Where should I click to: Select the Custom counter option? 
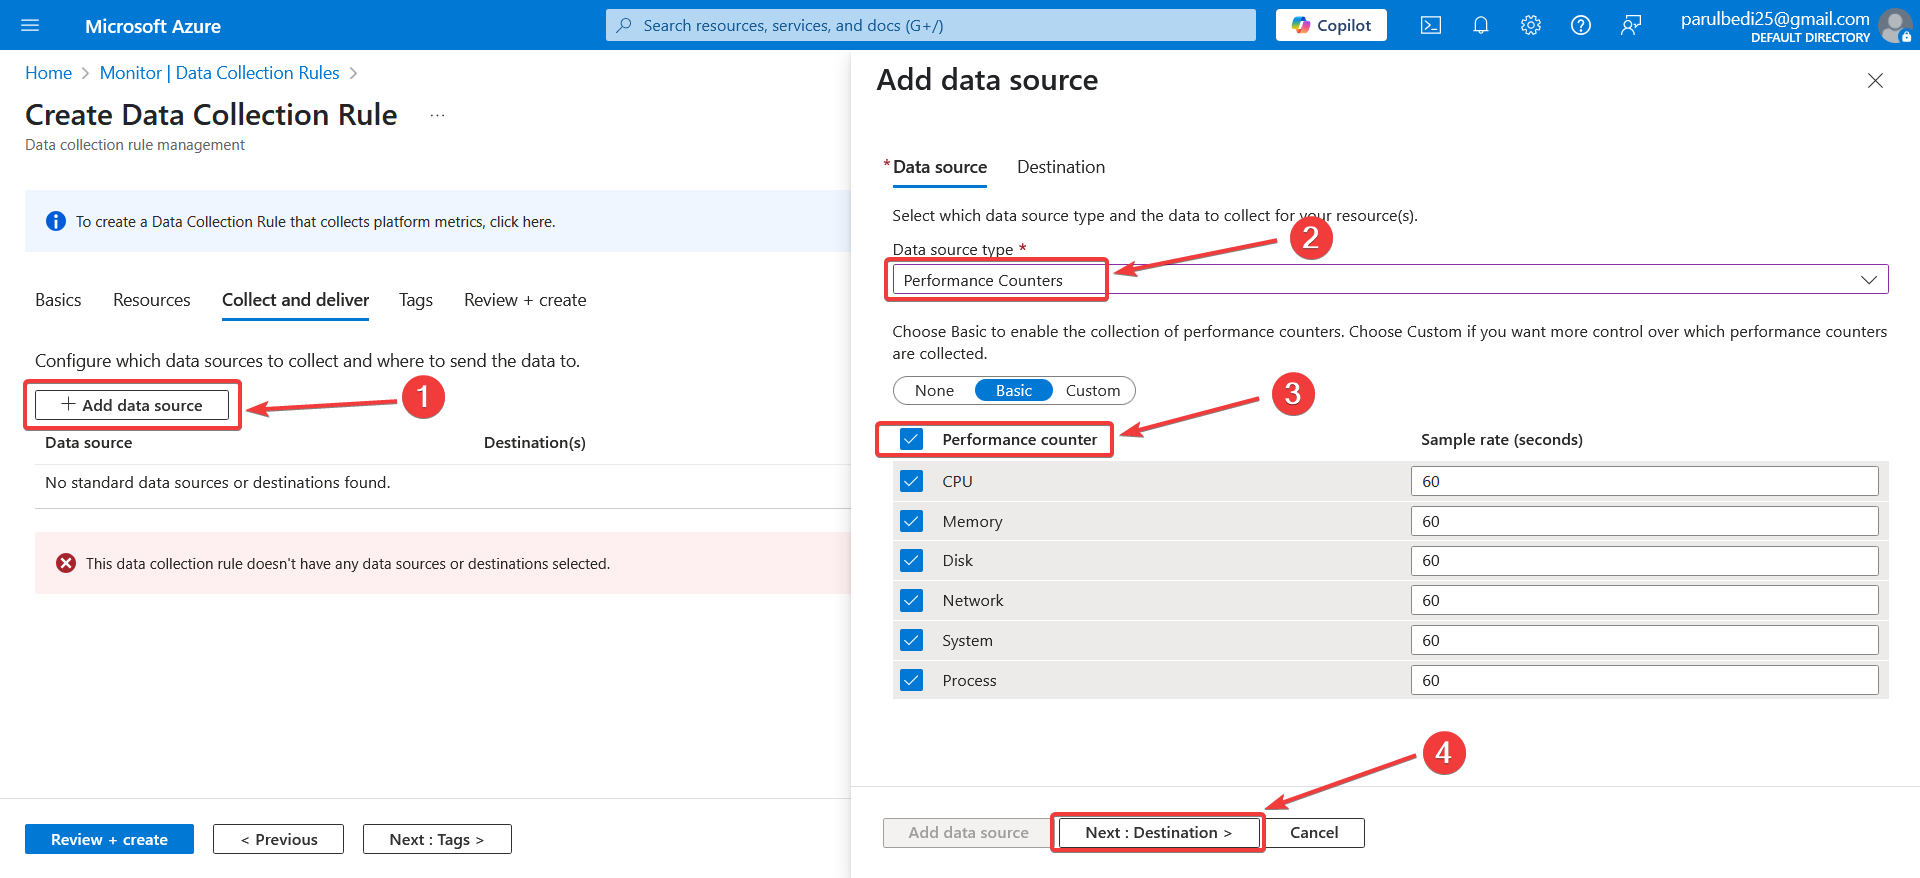[x=1093, y=390]
